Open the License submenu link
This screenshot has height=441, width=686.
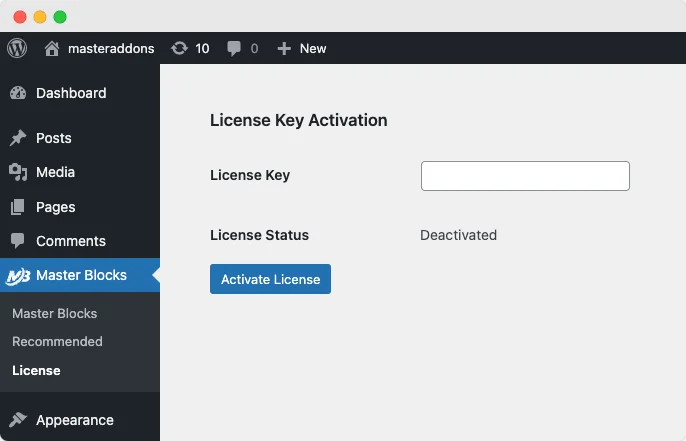[36, 371]
